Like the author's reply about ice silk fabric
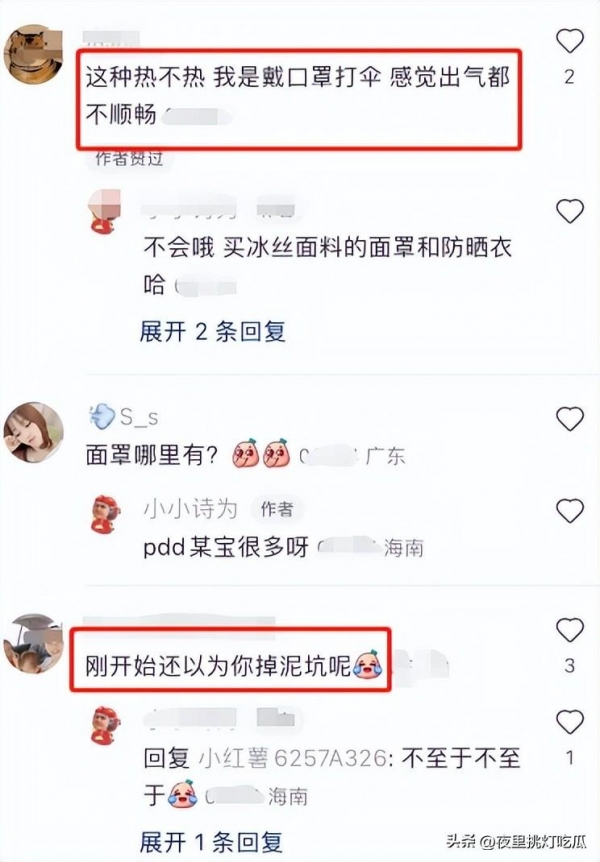600x862 pixels. tap(570, 211)
